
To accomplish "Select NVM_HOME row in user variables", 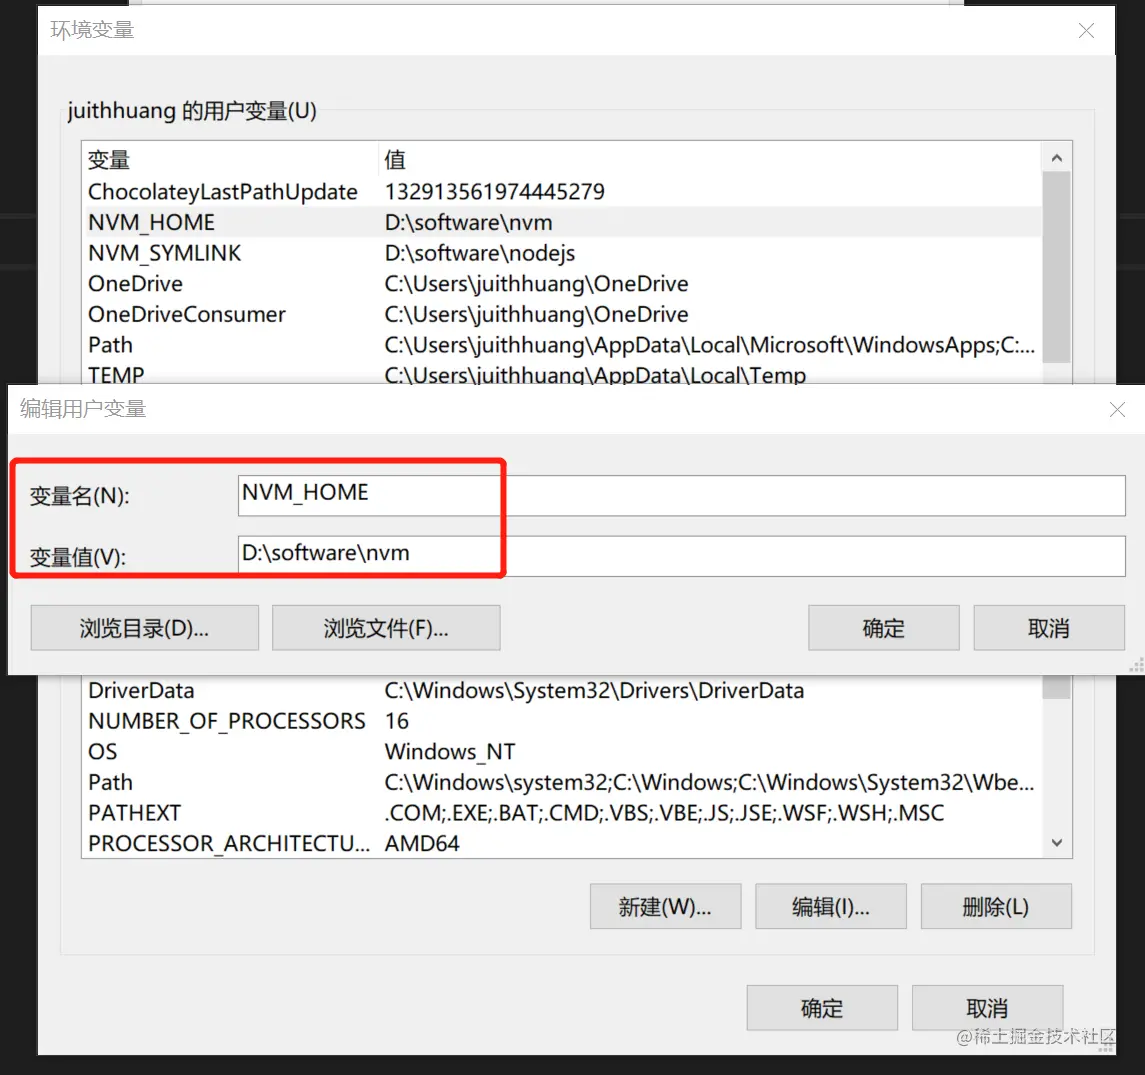I will click(x=562, y=222).
